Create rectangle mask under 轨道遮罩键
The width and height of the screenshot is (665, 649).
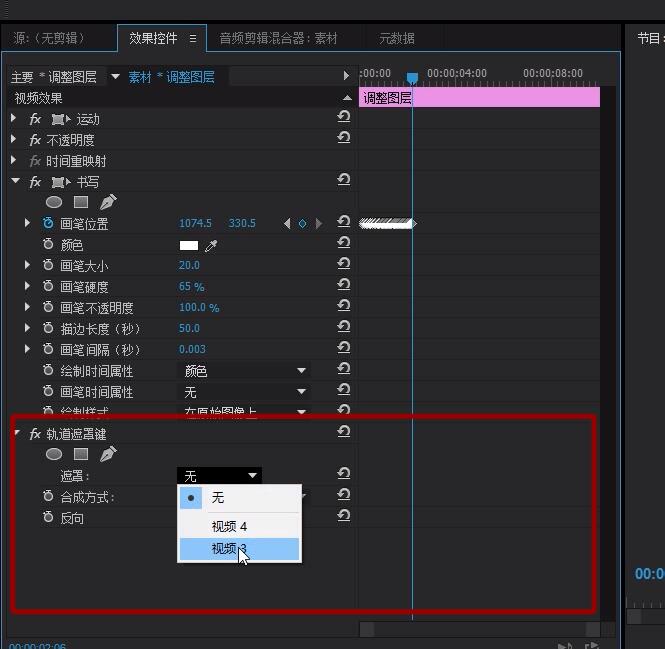tap(81, 454)
